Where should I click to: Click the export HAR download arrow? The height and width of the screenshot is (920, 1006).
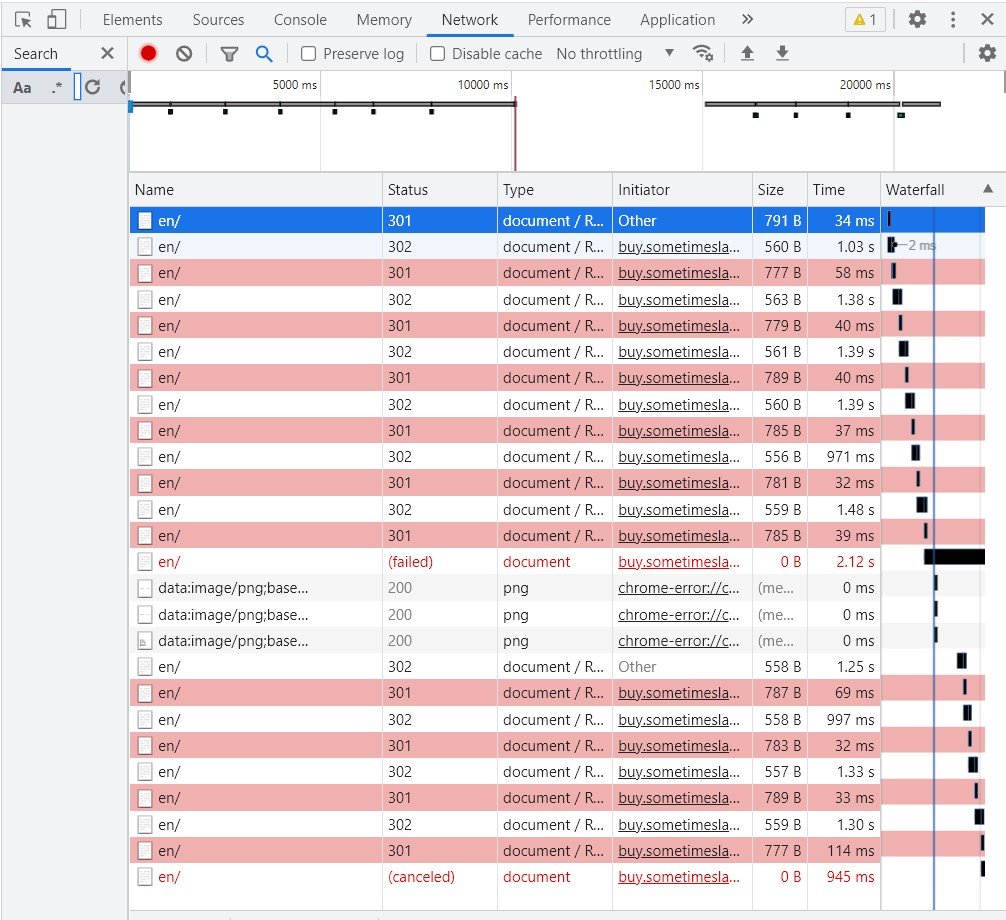pos(782,54)
